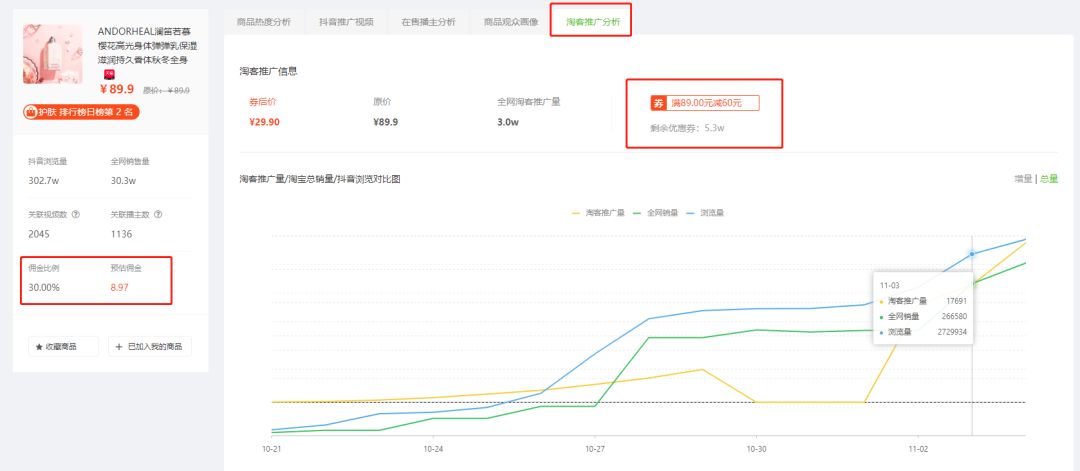1080x471 pixels.
Task: Click the 关联播主数 1136 value
Action: point(121,234)
